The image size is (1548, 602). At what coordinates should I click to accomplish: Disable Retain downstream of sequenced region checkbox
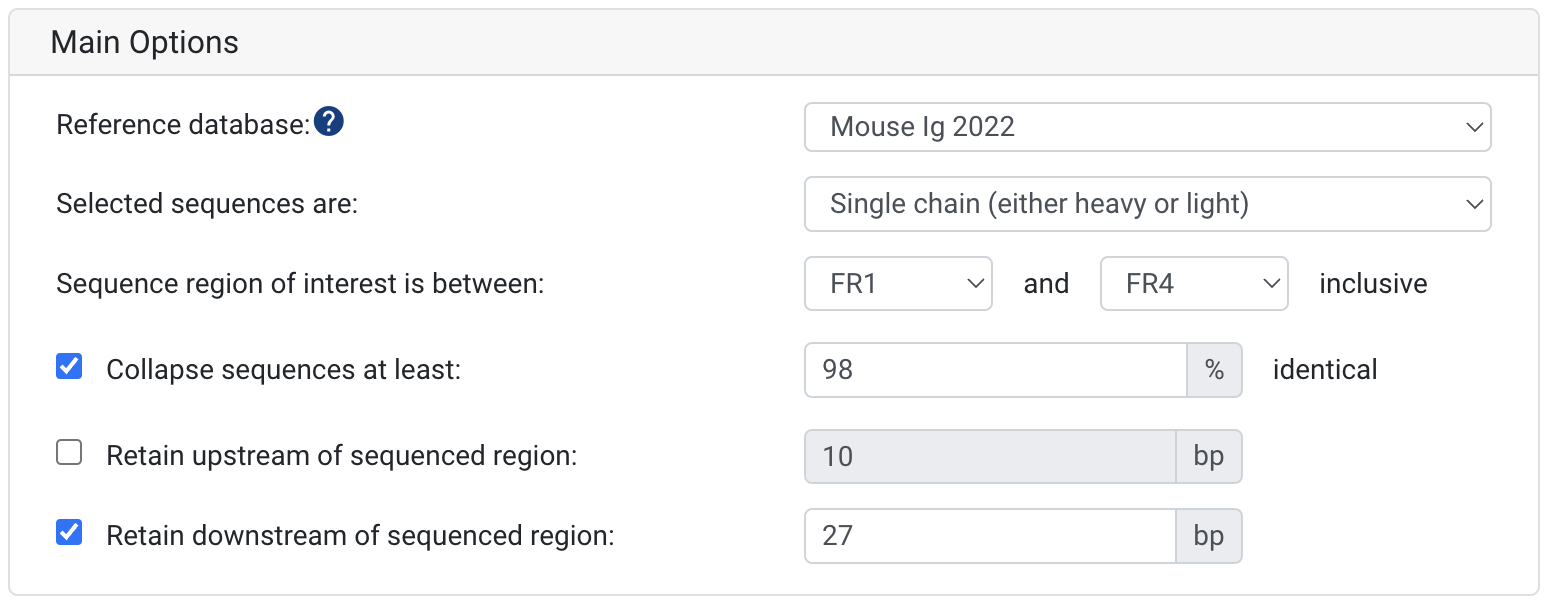pyautogui.click(x=69, y=533)
